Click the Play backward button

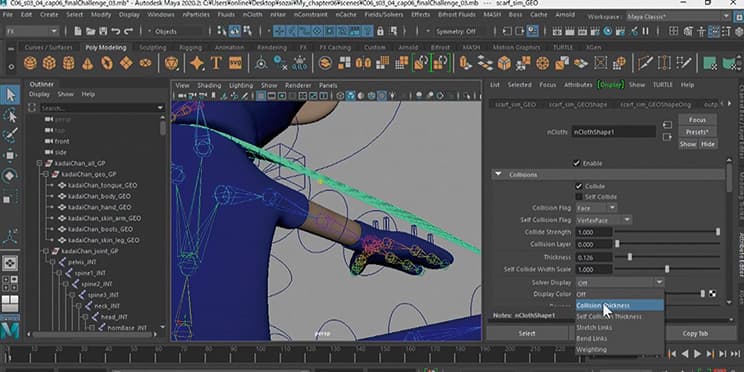685,353
